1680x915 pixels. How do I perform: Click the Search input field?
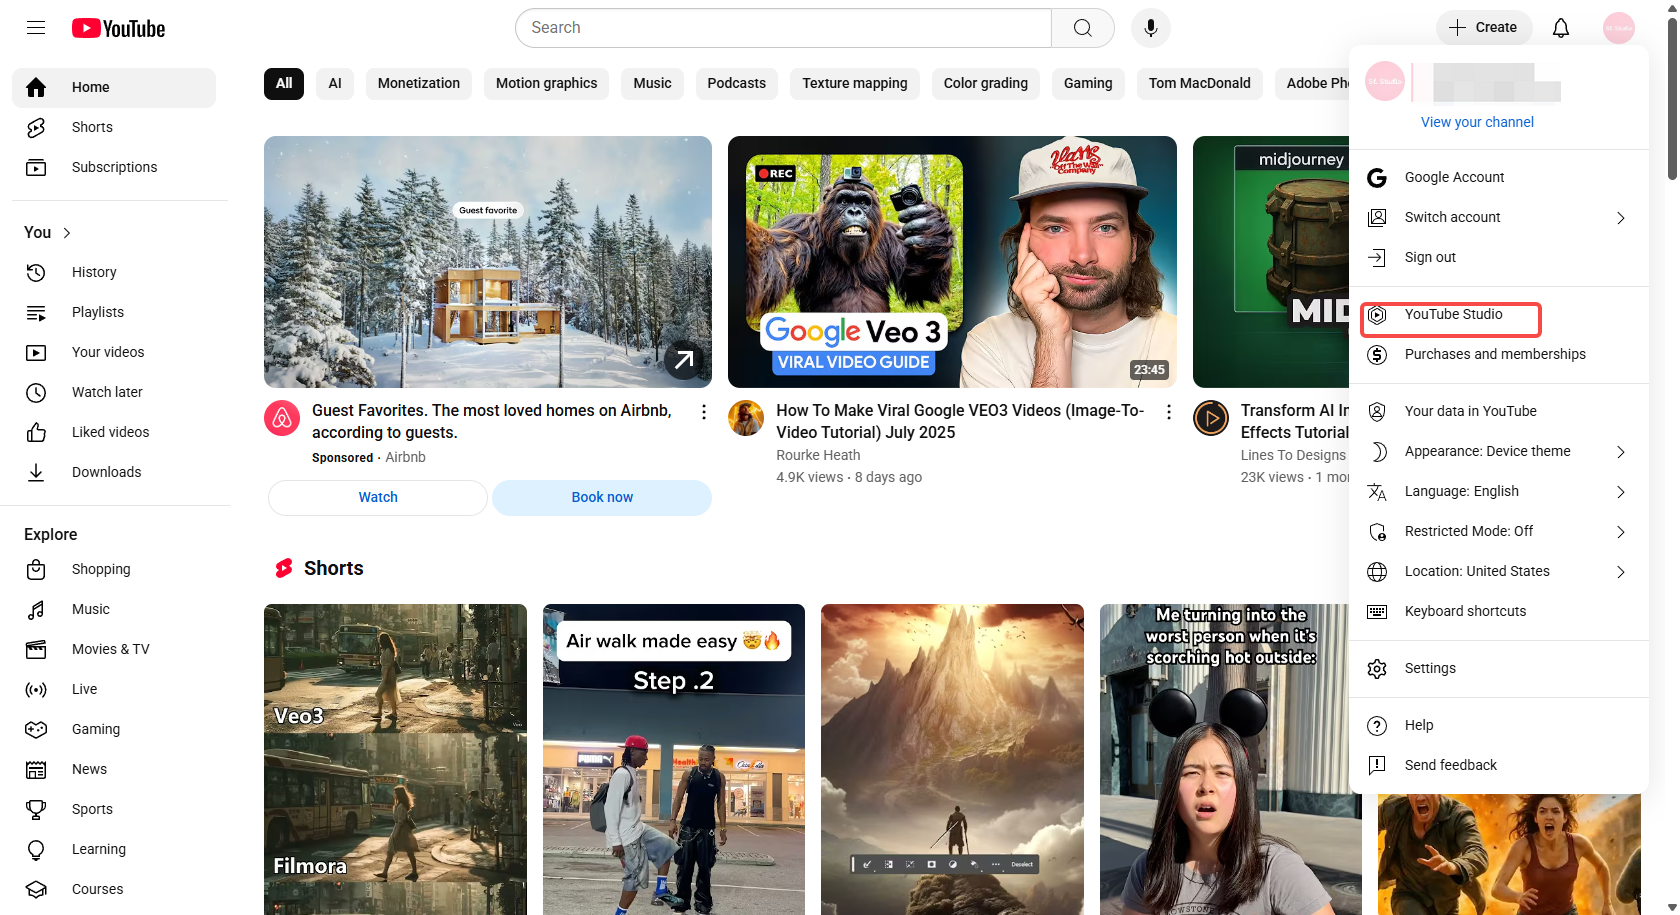(784, 28)
